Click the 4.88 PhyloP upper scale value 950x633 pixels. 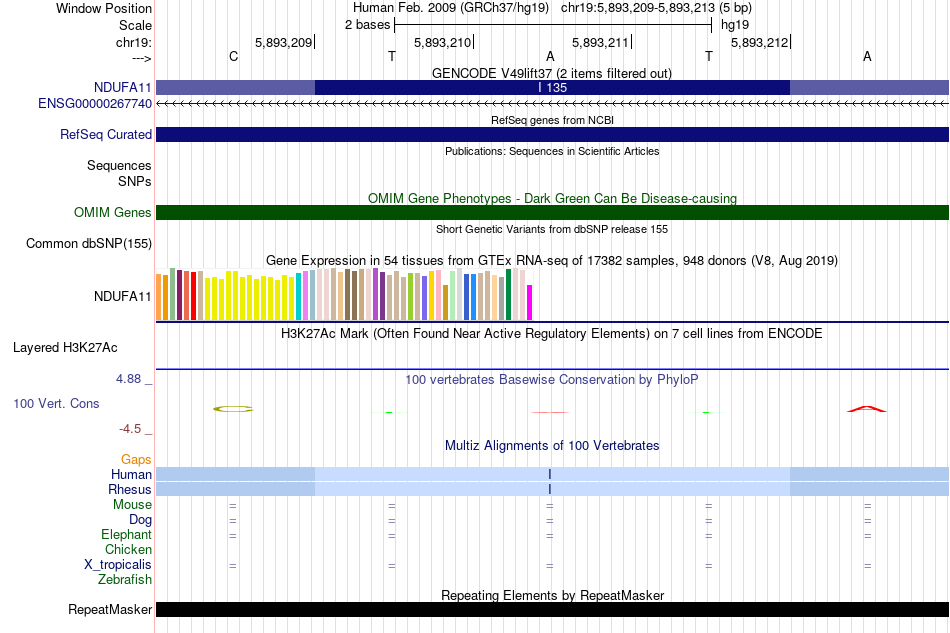coord(128,379)
